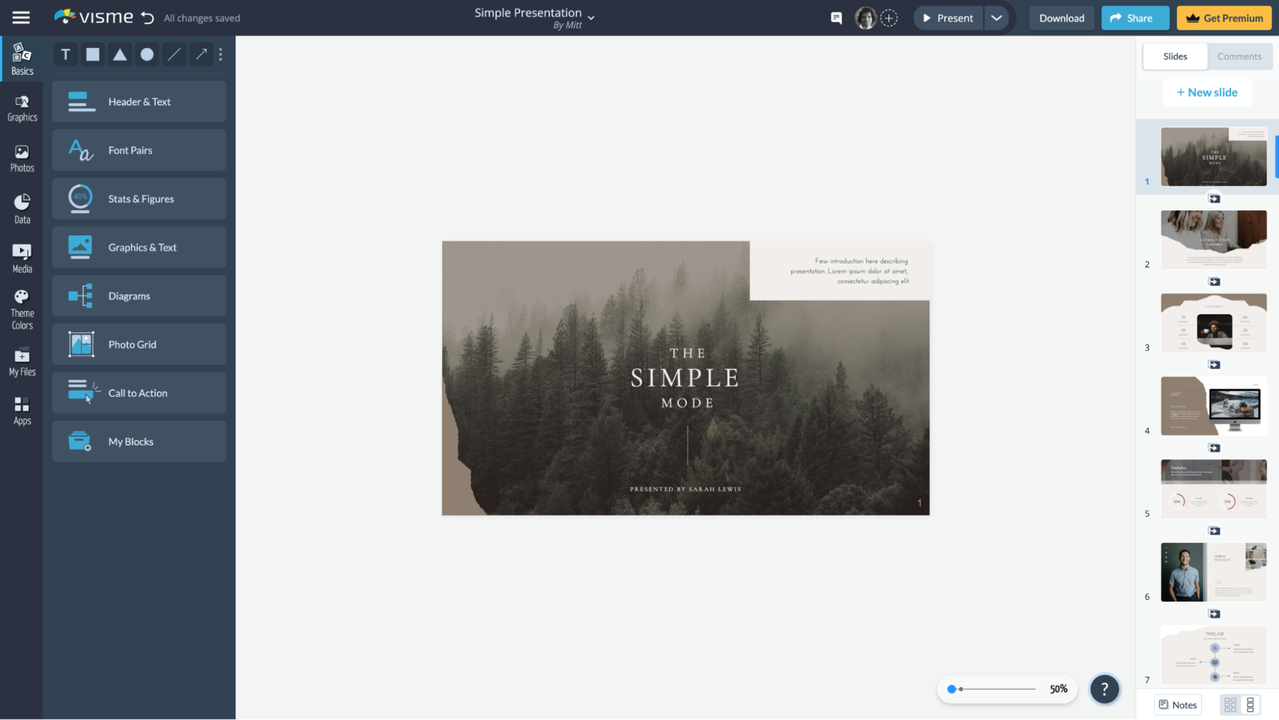Click the Present button
This screenshot has height=720, width=1279.
[x=948, y=18]
